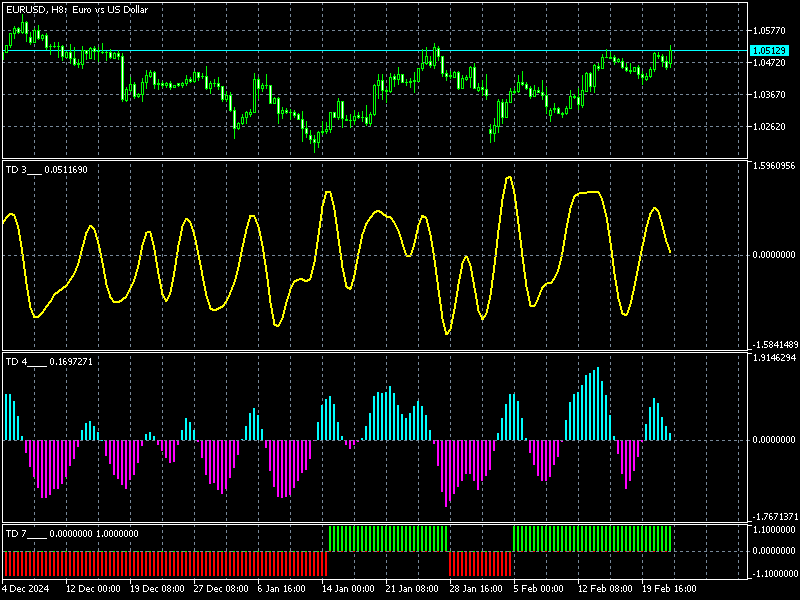The width and height of the screenshot is (800, 600).
Task: Click the 4 Dec 2024 date label
Action: coord(26,589)
